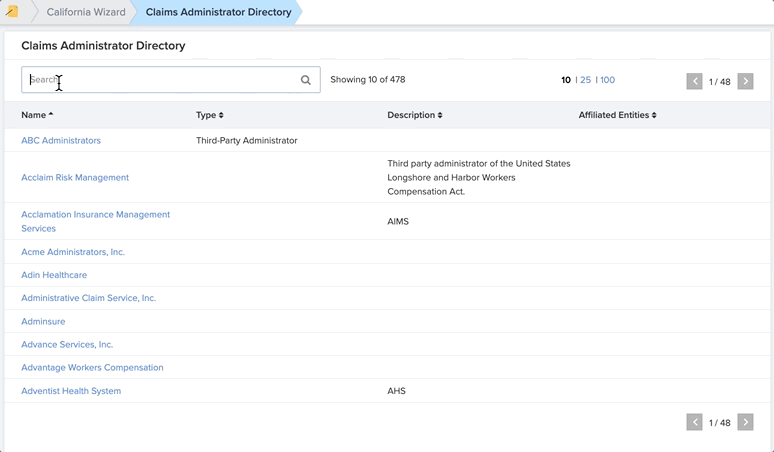Sort by Description column

click(415, 115)
